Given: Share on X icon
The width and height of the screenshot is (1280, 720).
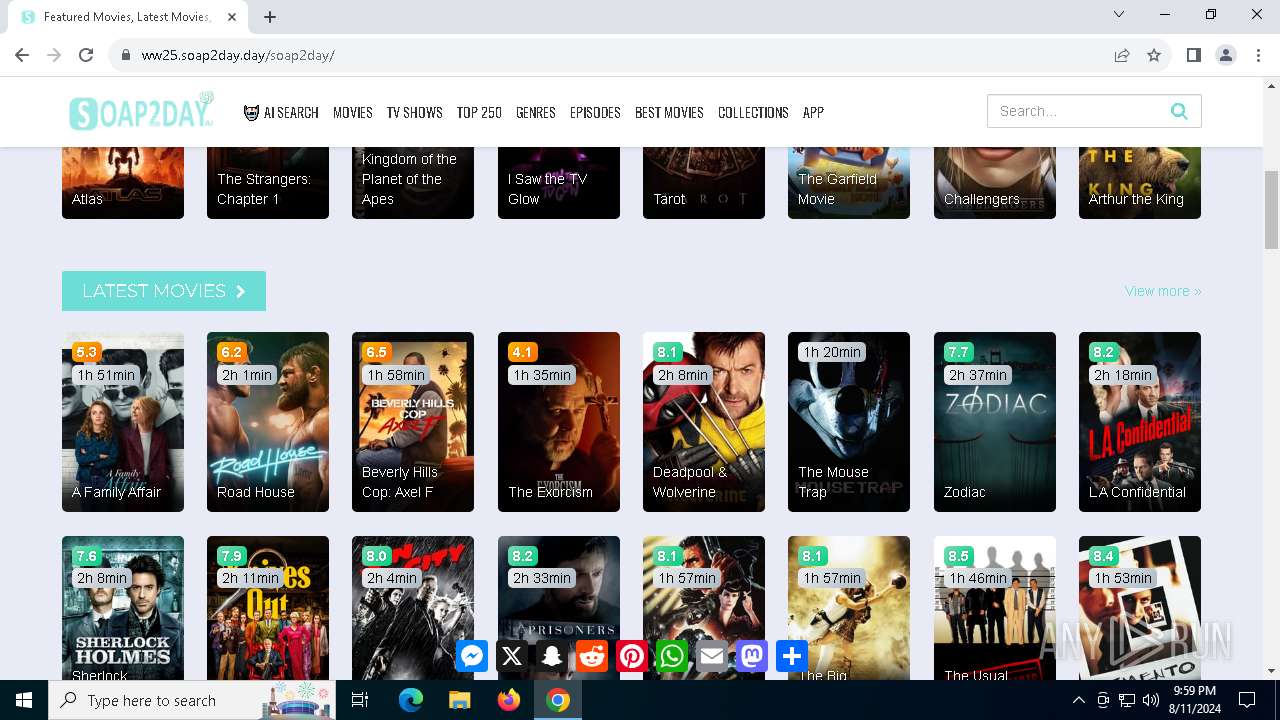Looking at the screenshot, I should pos(512,656).
